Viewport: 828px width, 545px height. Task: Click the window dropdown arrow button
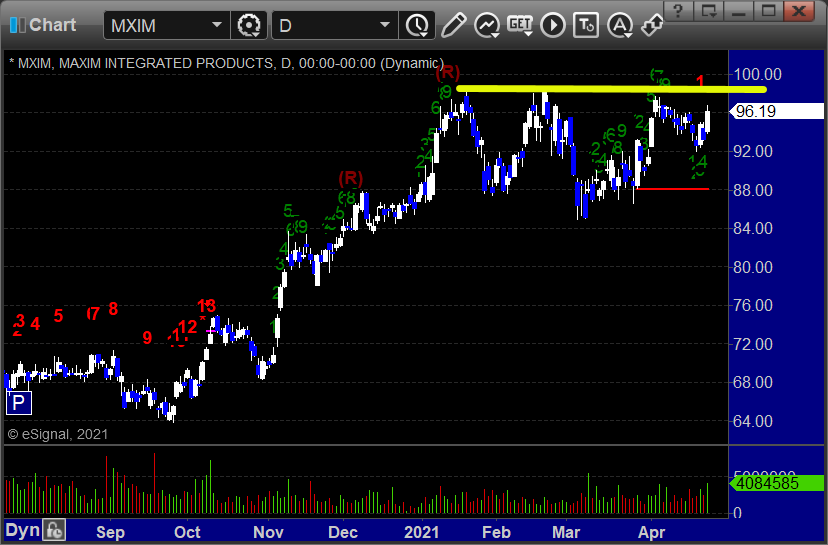point(709,10)
